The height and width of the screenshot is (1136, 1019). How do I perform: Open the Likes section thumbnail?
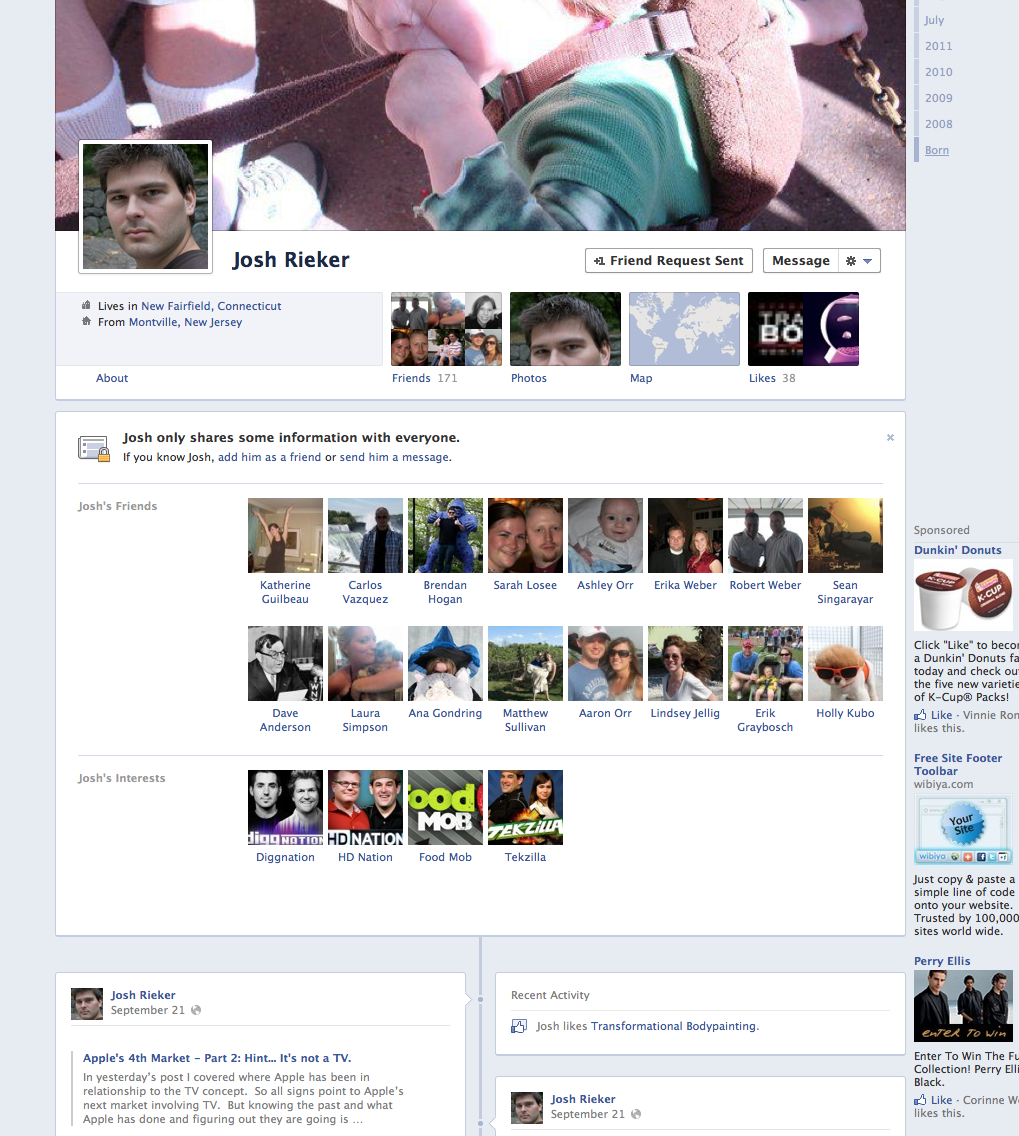[x=803, y=329]
